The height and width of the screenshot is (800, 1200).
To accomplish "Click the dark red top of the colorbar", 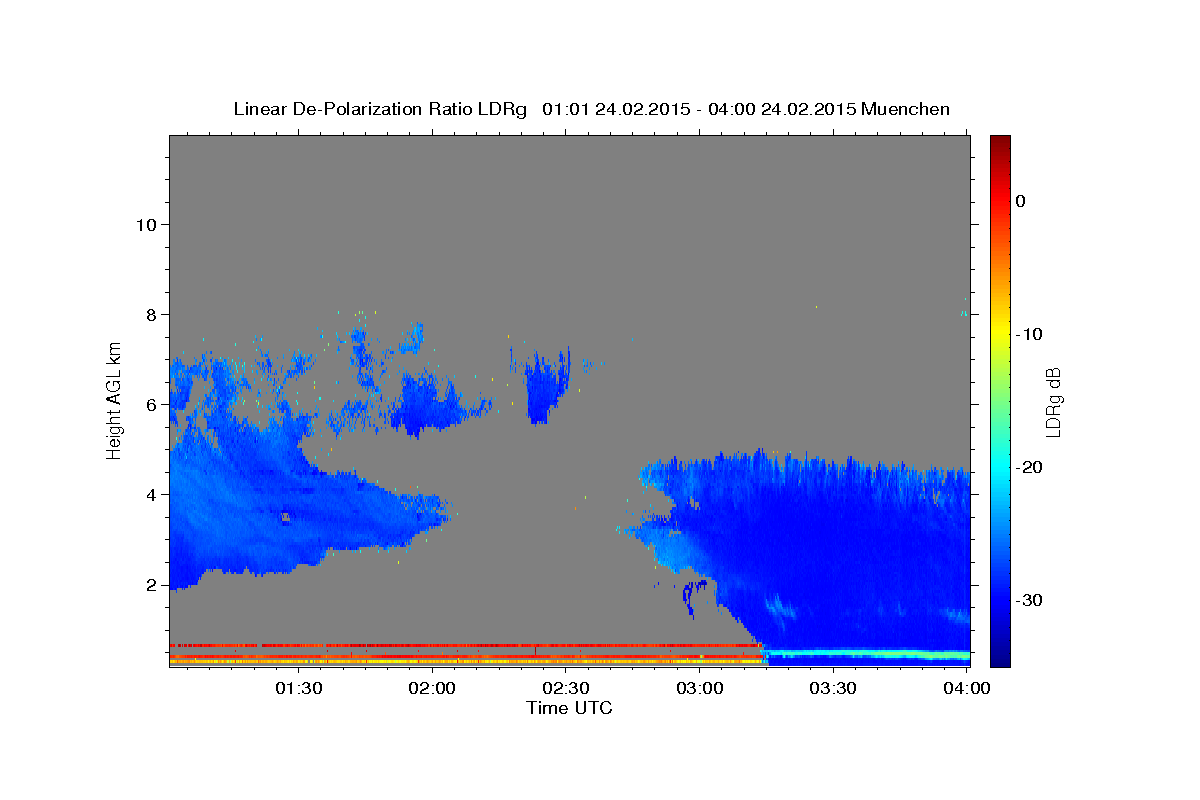I will click(1000, 143).
